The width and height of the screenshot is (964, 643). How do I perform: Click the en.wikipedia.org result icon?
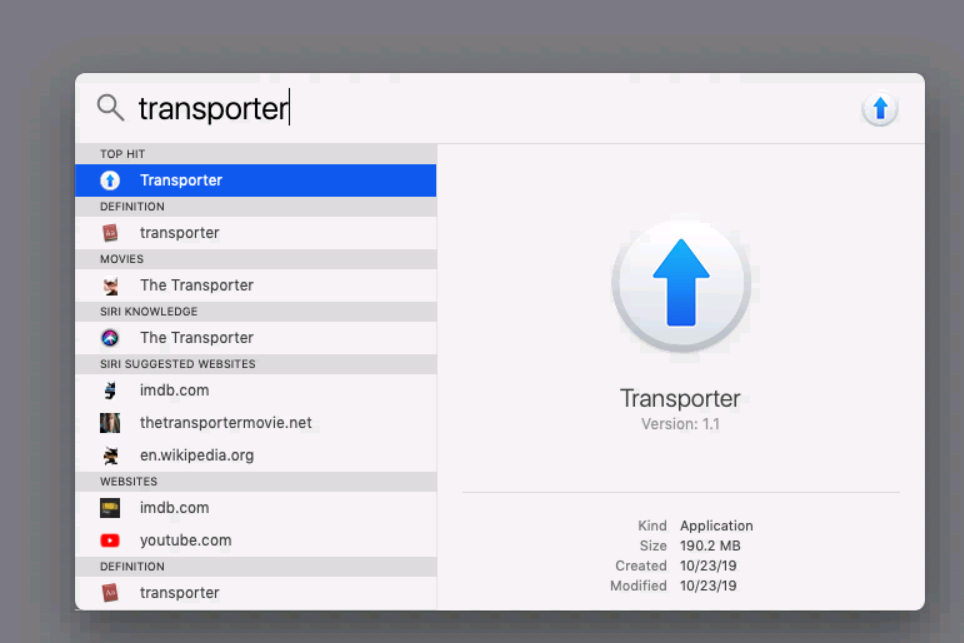click(111, 456)
